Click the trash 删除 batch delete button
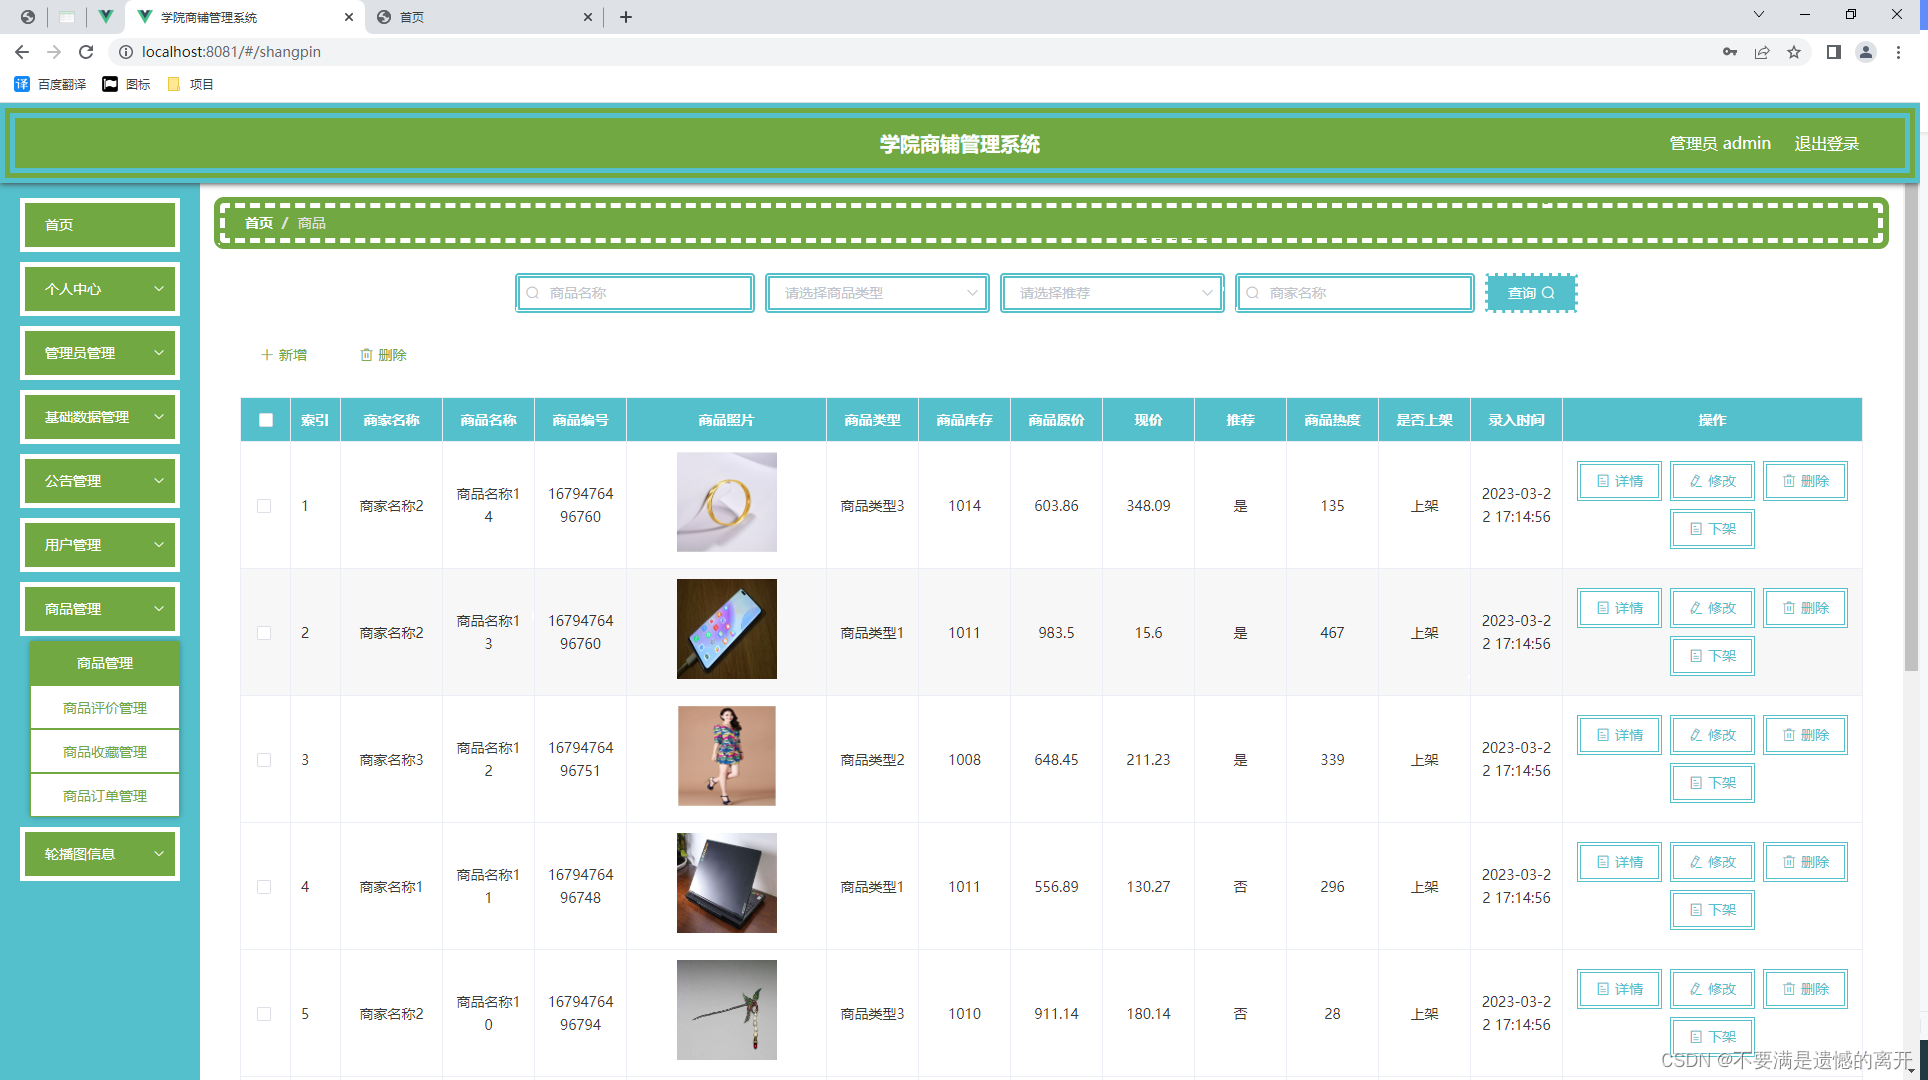 (x=383, y=355)
